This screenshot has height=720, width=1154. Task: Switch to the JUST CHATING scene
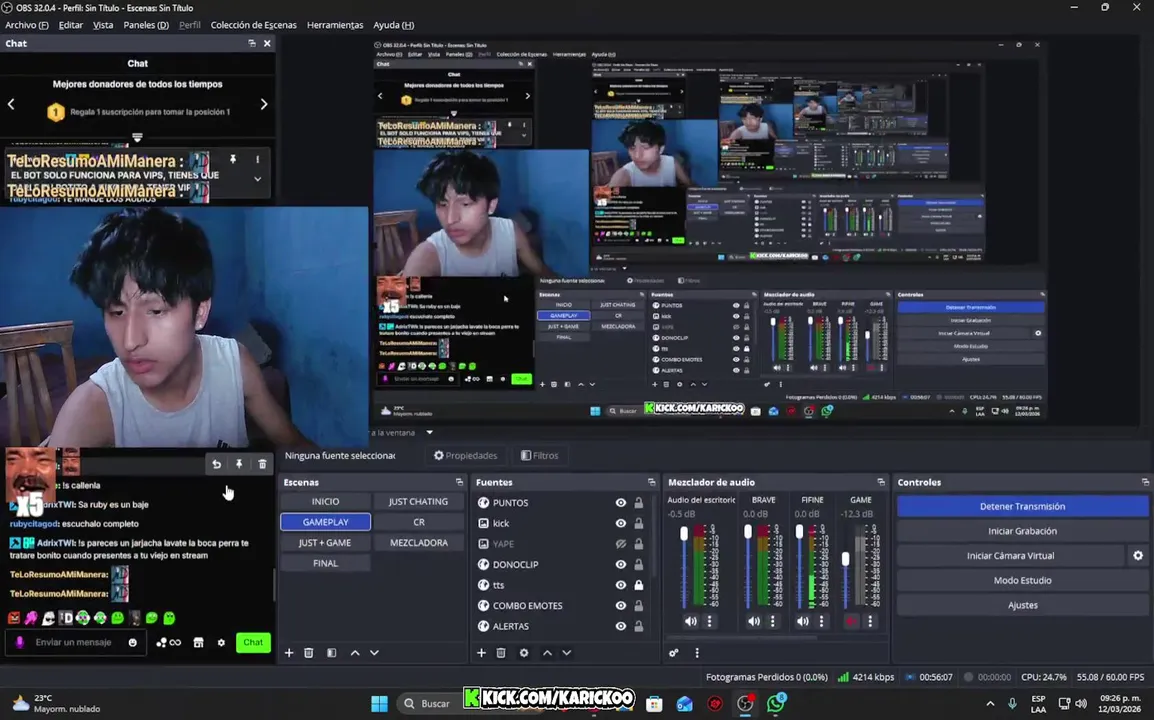pos(418,501)
